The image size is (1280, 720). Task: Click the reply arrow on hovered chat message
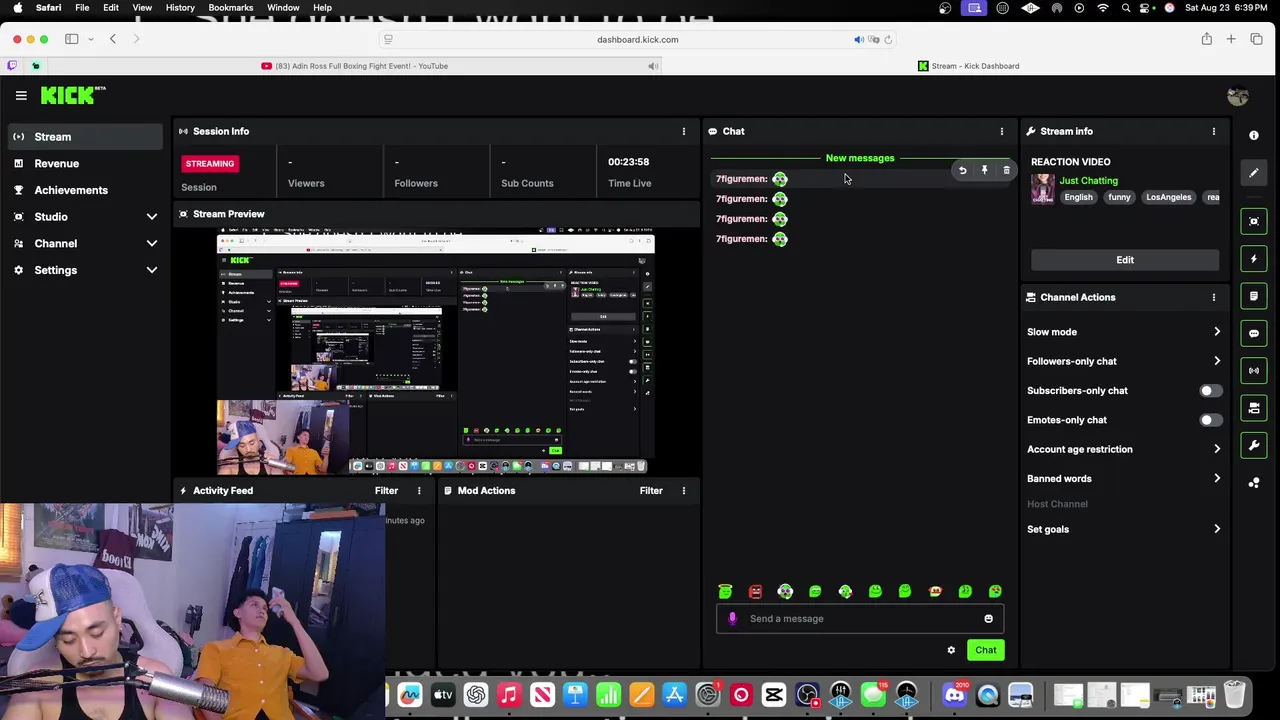[962, 171]
